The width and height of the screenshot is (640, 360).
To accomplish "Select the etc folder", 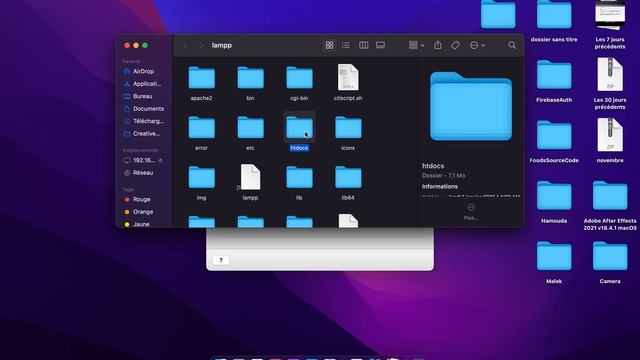I will click(250, 128).
